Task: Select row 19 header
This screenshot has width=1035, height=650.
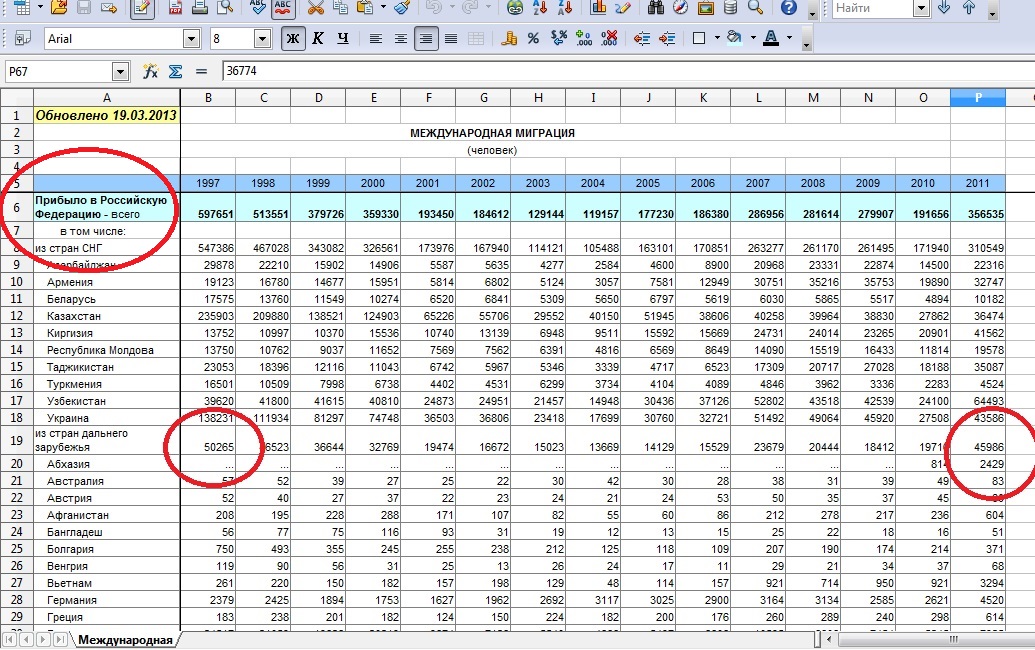Action: (x=16, y=438)
